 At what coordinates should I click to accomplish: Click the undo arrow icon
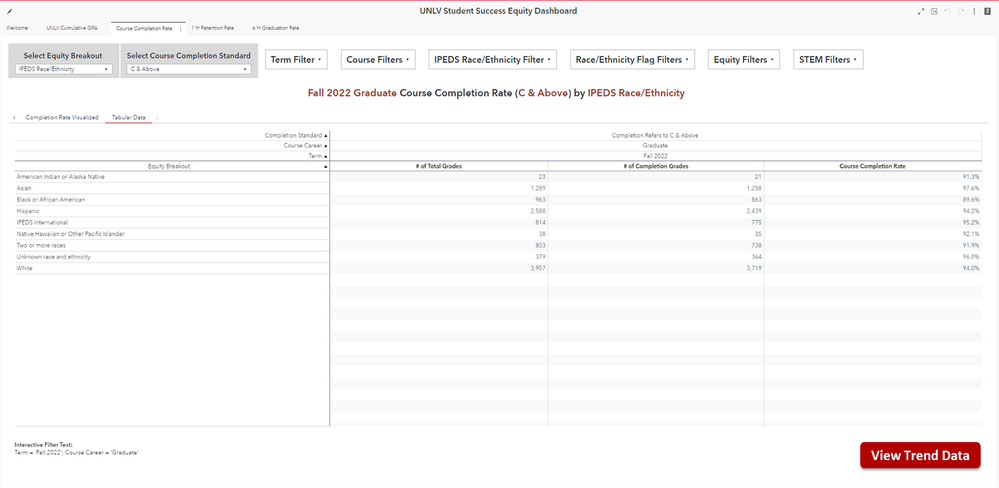click(x=947, y=11)
